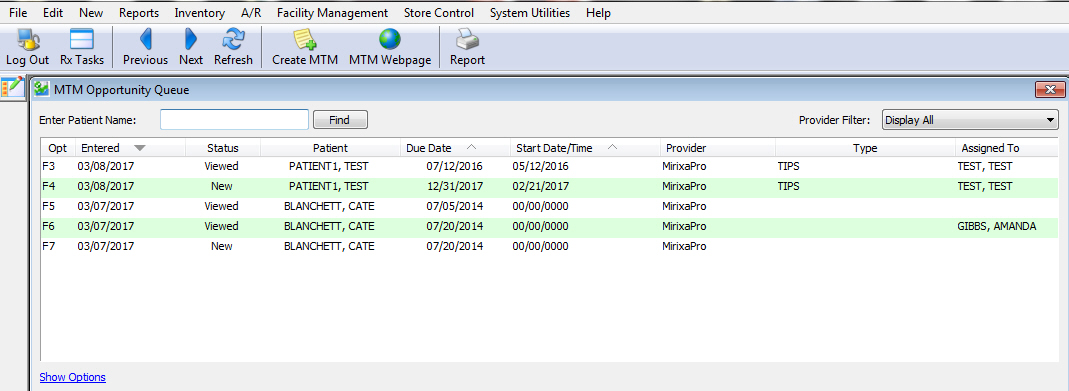Open the Edit menu
Image resolution: width=1069 pixels, height=391 pixels.
[53, 13]
